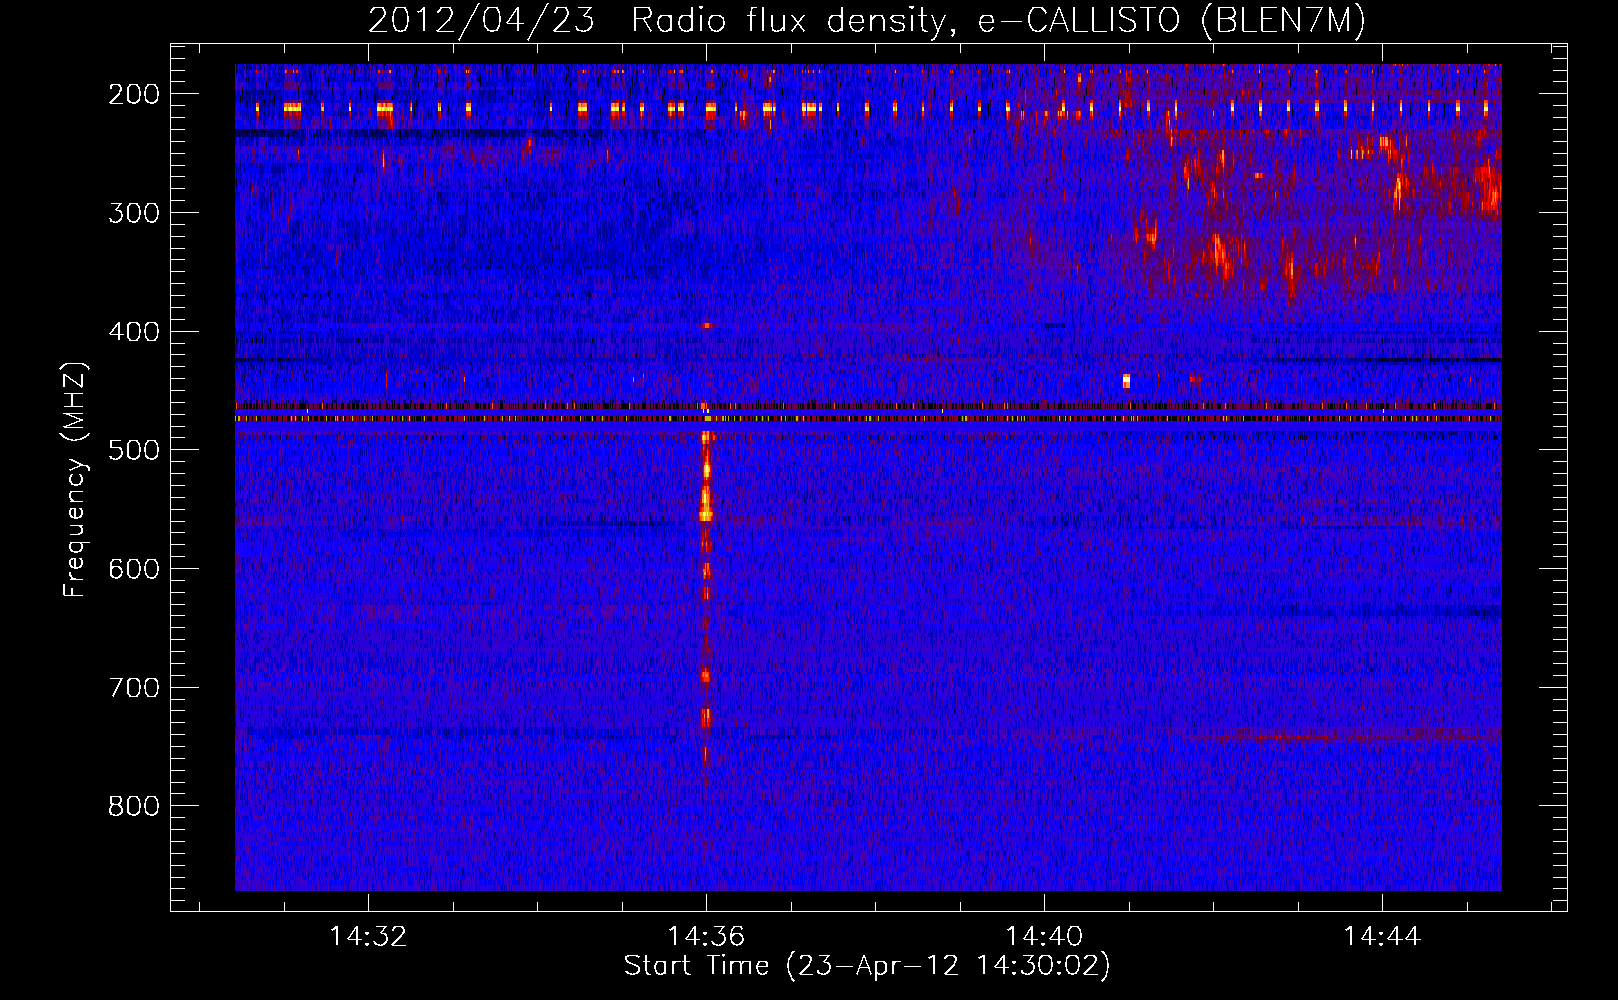
Task: Click the plot title '2012/04/23 Radio flux density'
Action: [x=866, y=20]
